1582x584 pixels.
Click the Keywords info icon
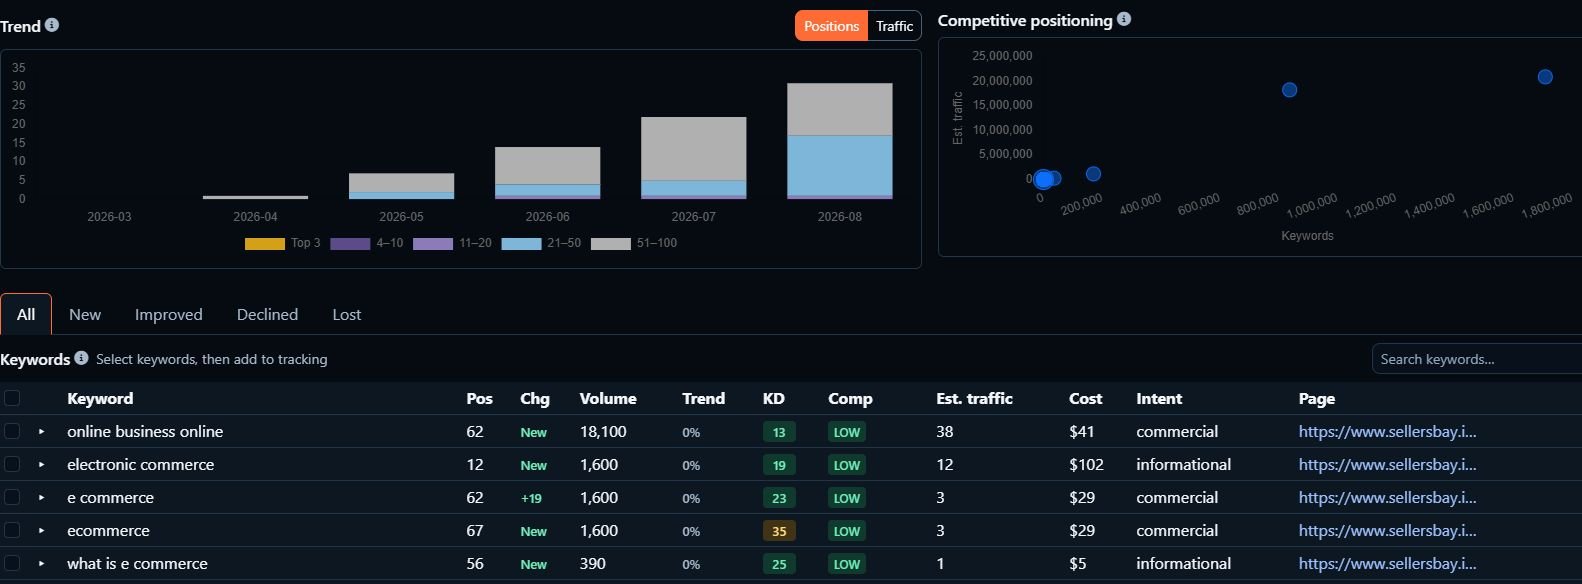tap(81, 358)
